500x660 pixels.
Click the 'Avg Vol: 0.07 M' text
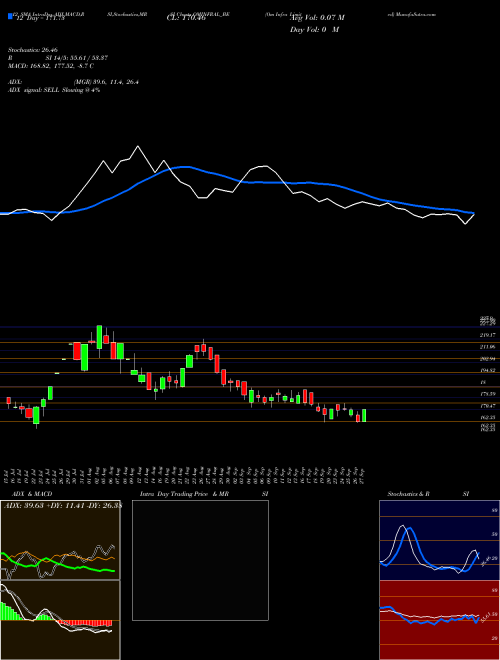tap(318, 18)
